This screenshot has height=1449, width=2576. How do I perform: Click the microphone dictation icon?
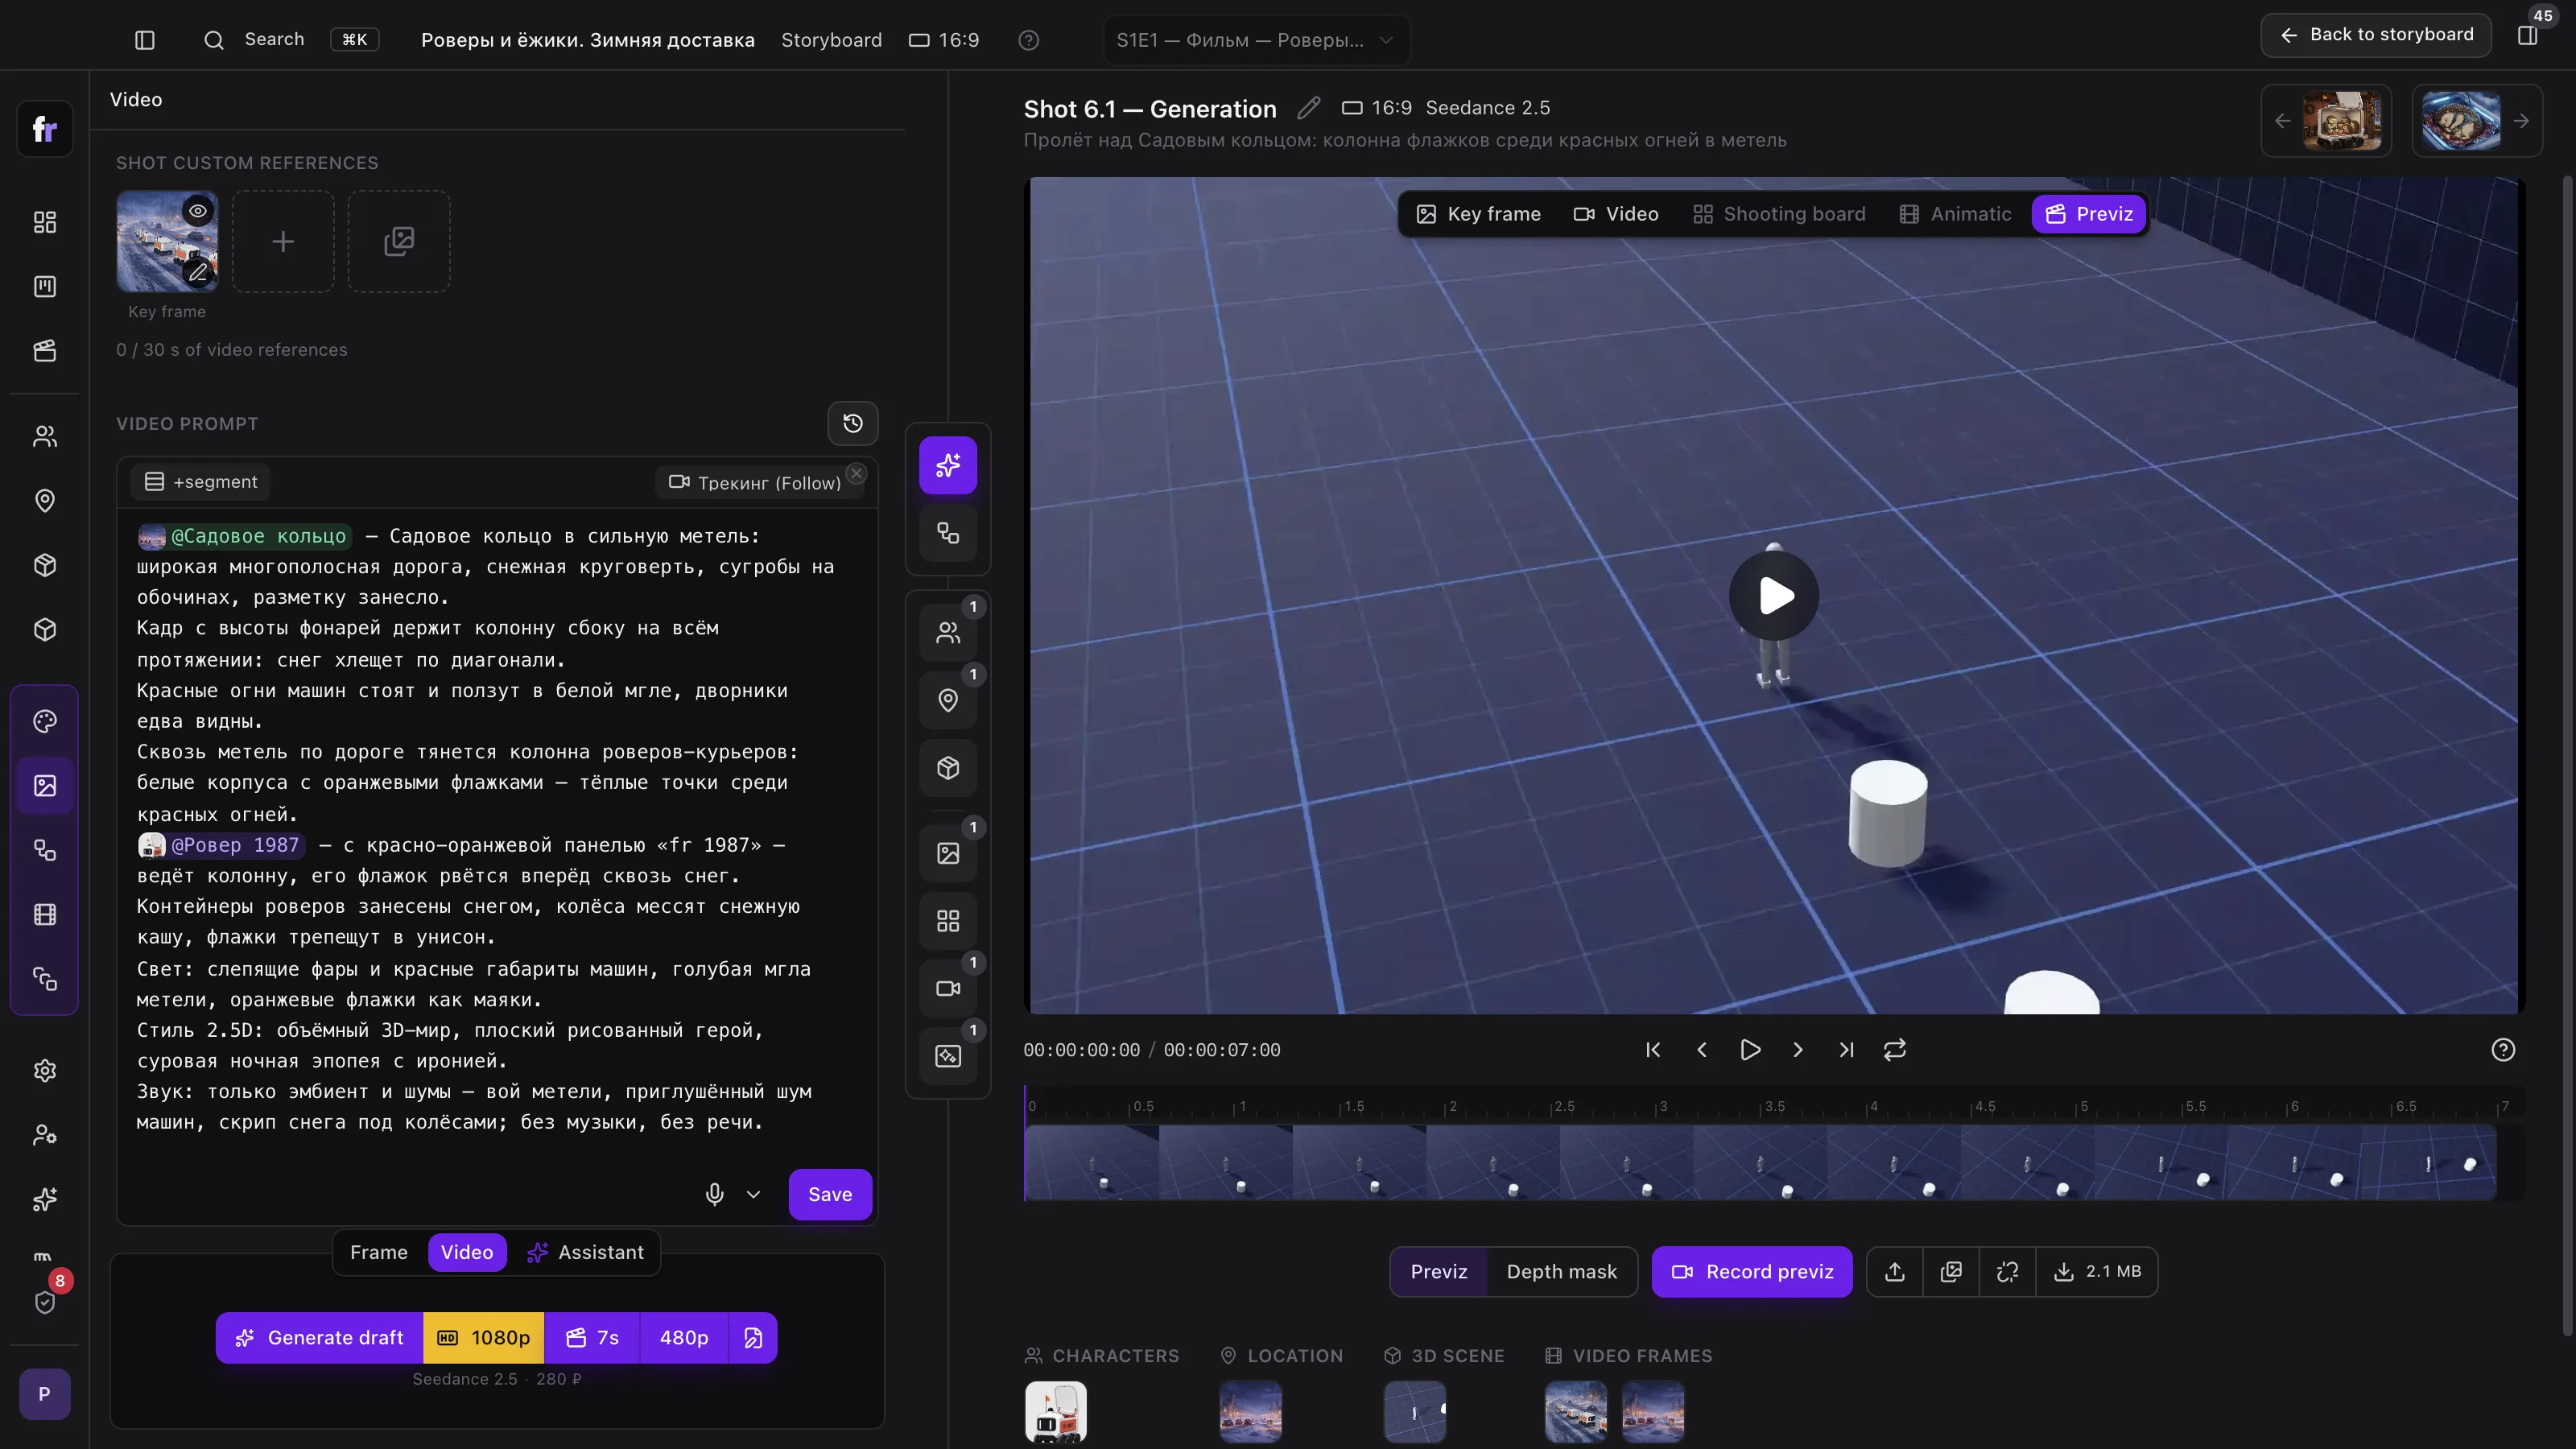pyautogui.click(x=714, y=1194)
